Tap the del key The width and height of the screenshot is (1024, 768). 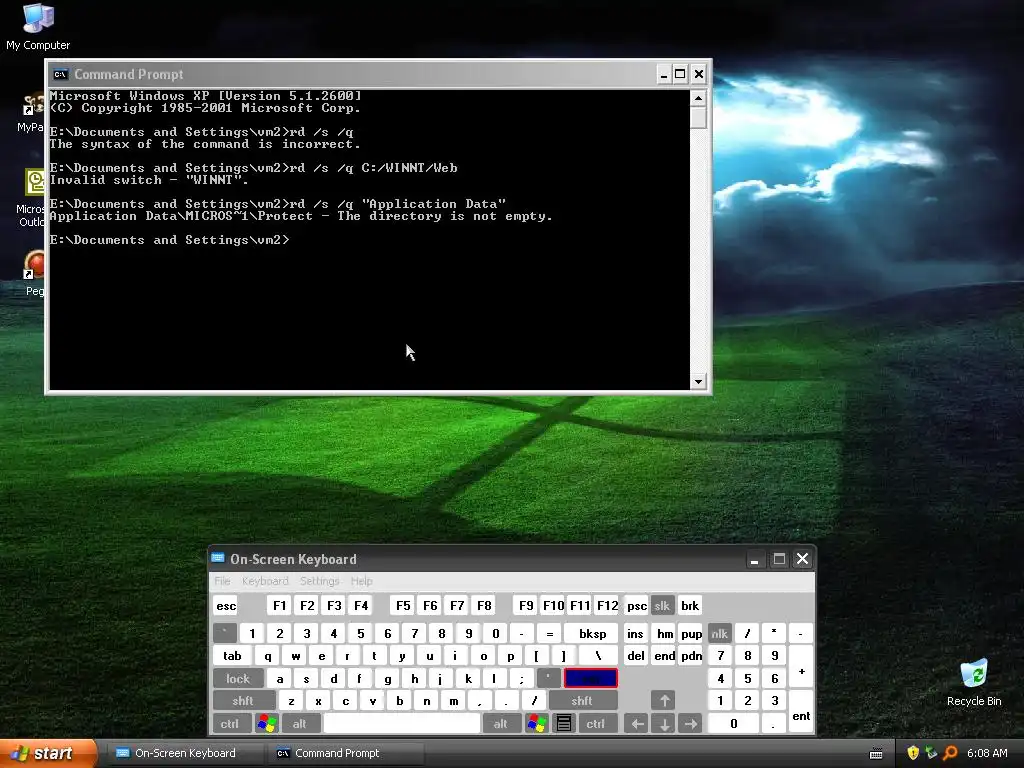click(x=636, y=656)
